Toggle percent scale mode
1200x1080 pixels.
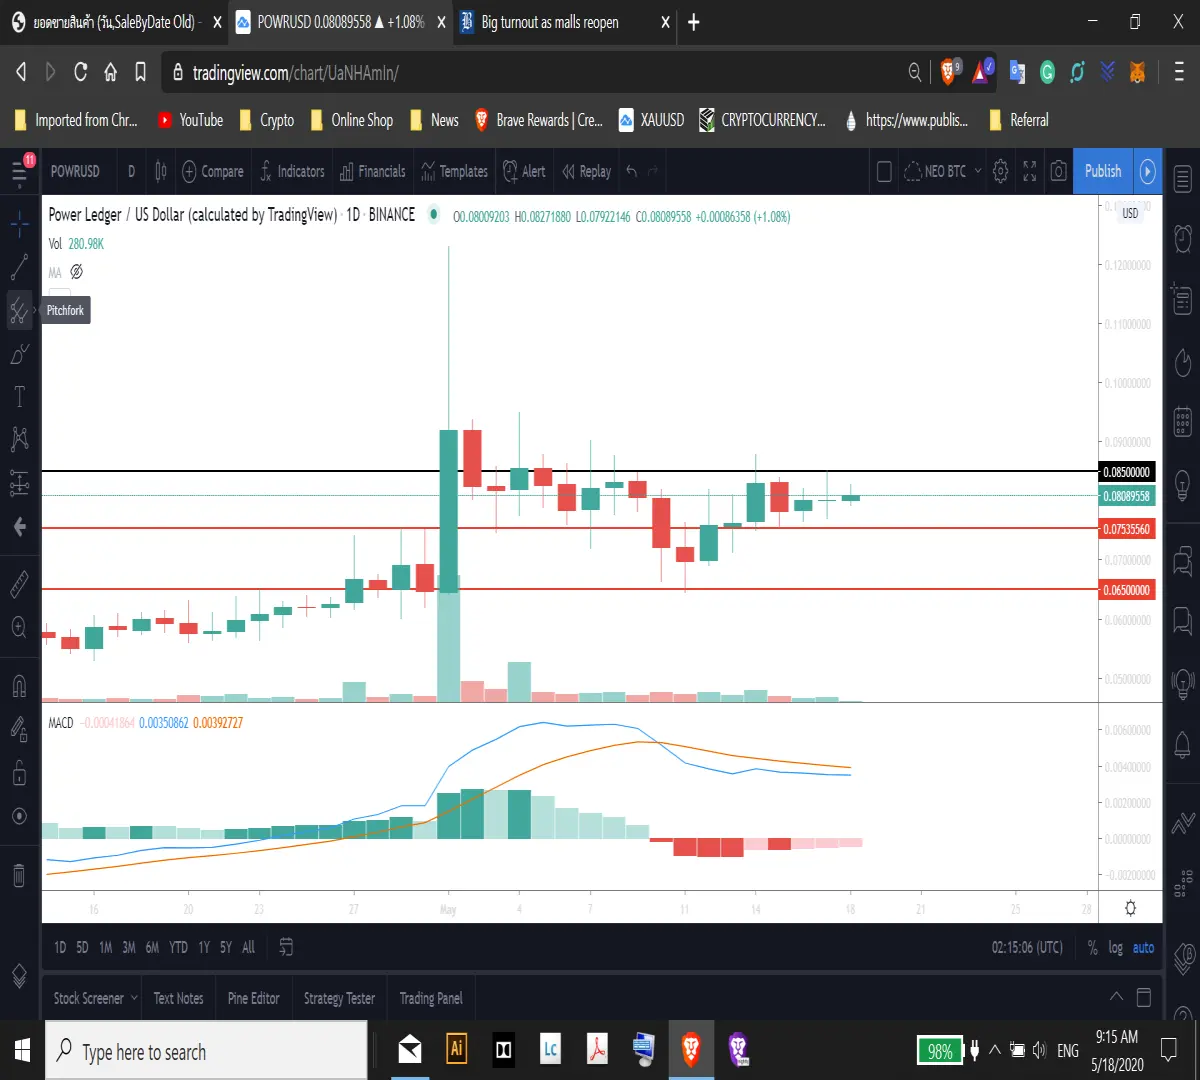tap(1092, 947)
